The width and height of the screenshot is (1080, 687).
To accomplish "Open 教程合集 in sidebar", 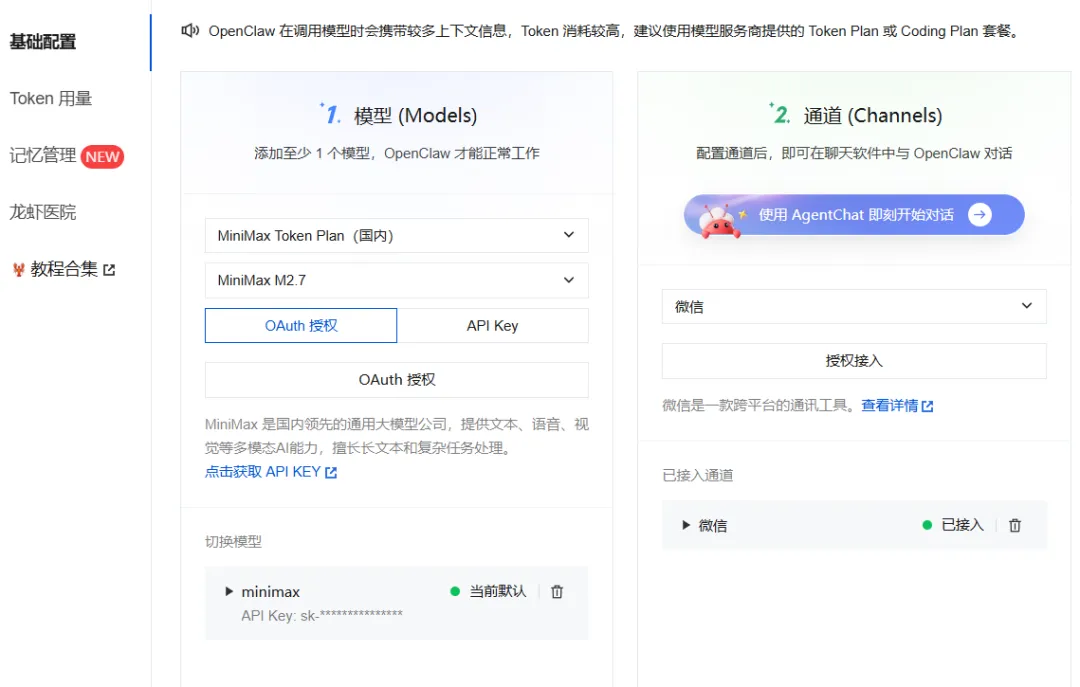I will (x=64, y=269).
